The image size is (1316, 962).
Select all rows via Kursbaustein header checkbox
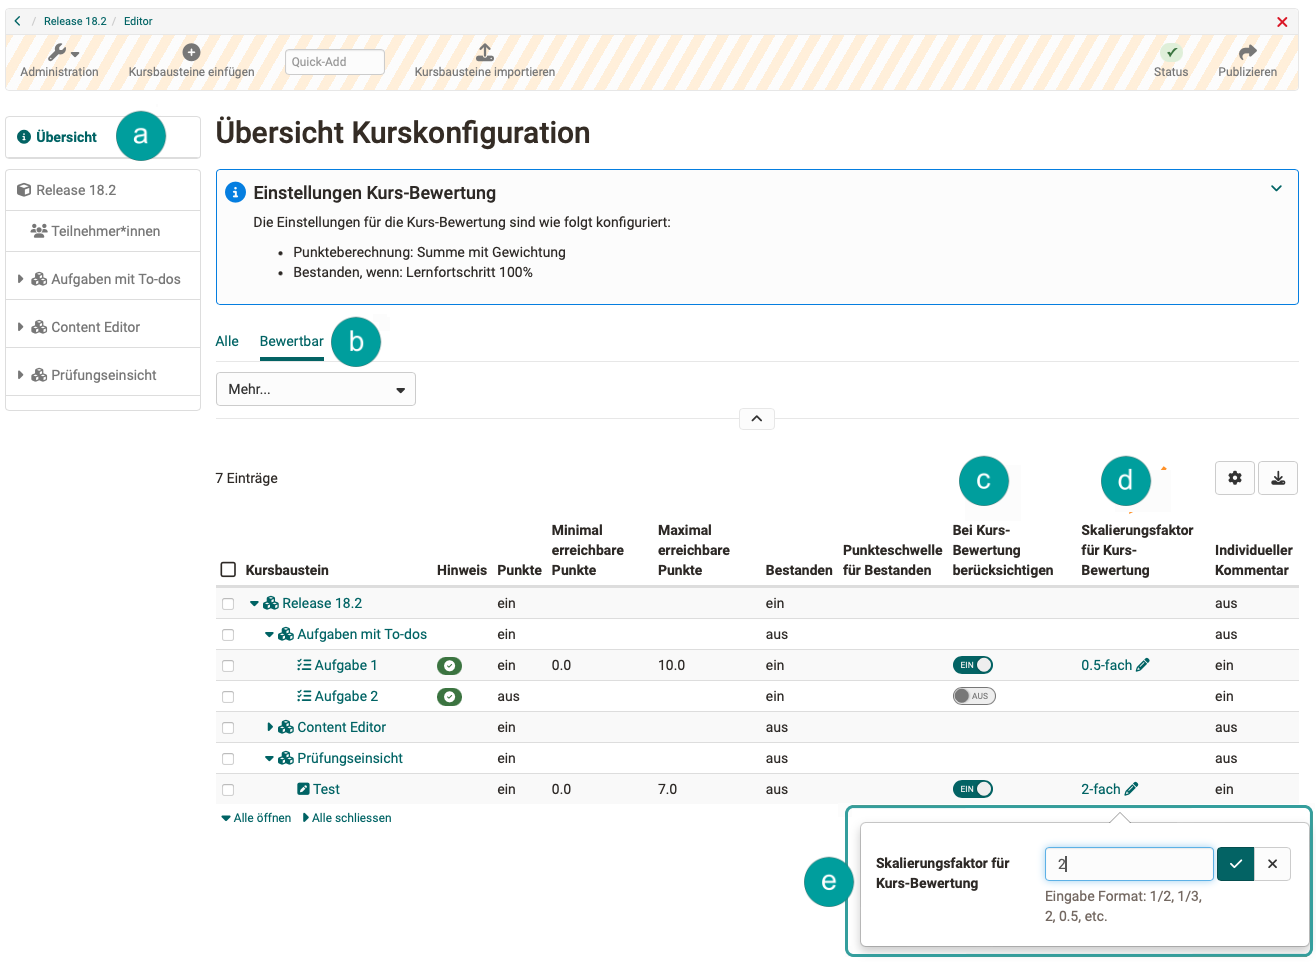coord(228,570)
